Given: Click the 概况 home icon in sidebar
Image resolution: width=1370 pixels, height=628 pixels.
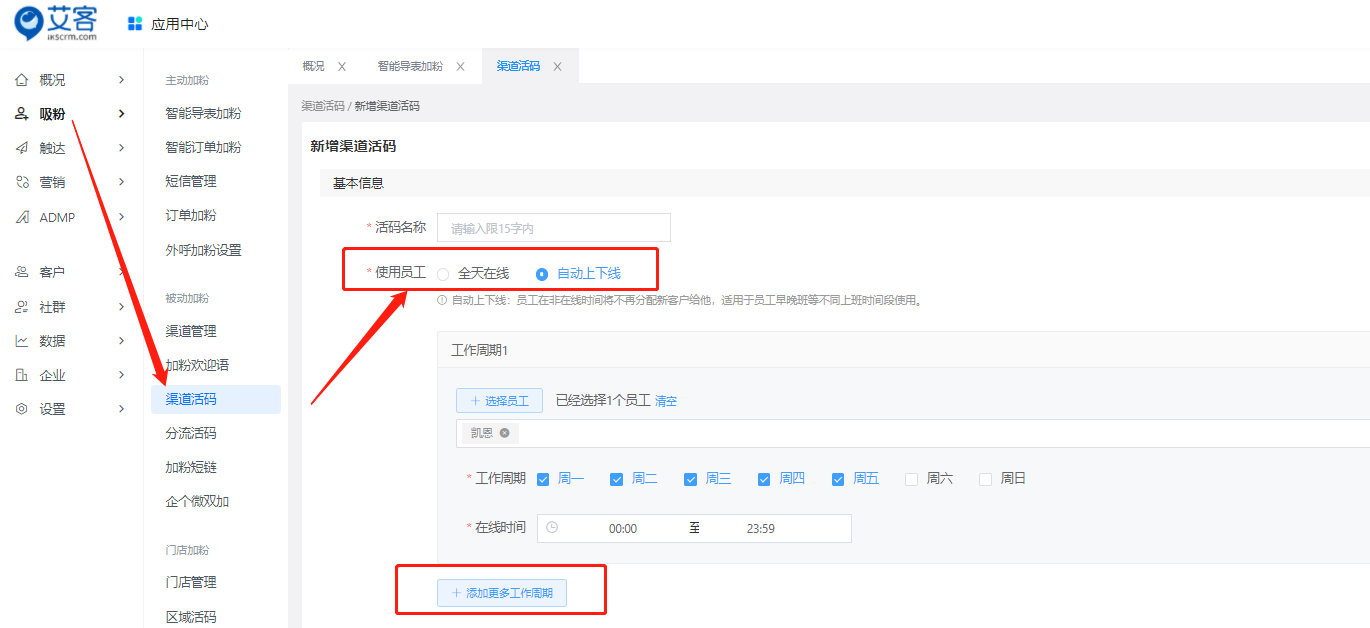Looking at the screenshot, I should (22, 80).
